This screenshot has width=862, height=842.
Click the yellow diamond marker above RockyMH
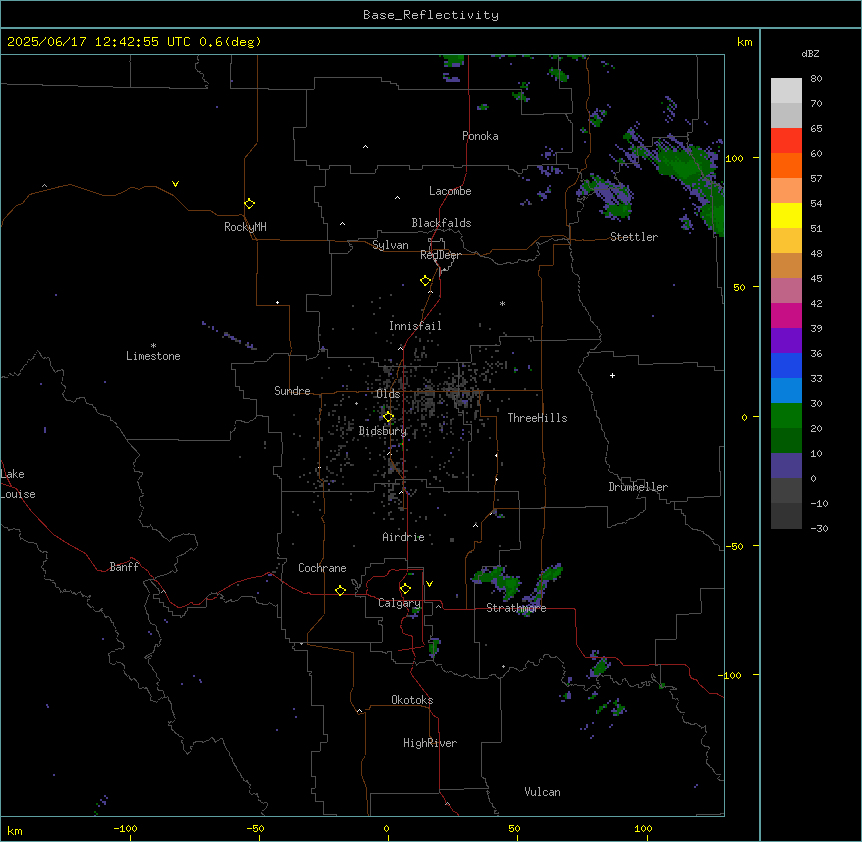point(249,204)
